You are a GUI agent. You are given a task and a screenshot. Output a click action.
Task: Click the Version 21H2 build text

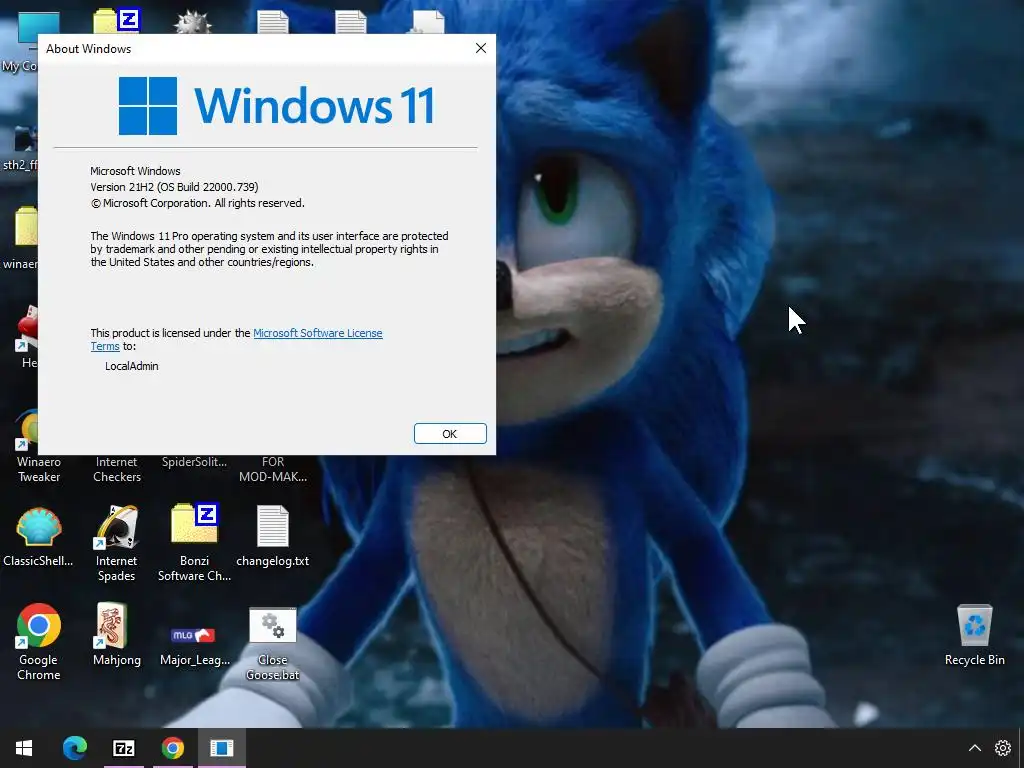click(x=174, y=187)
